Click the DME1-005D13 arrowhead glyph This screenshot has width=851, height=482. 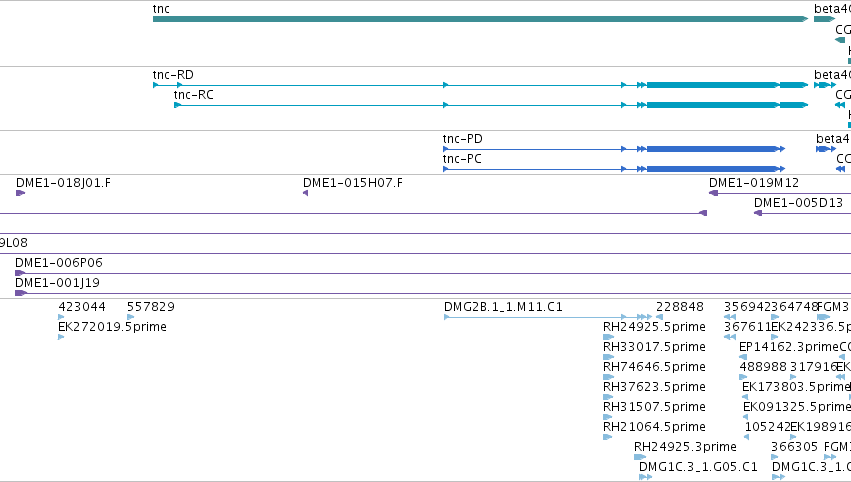(x=758, y=213)
